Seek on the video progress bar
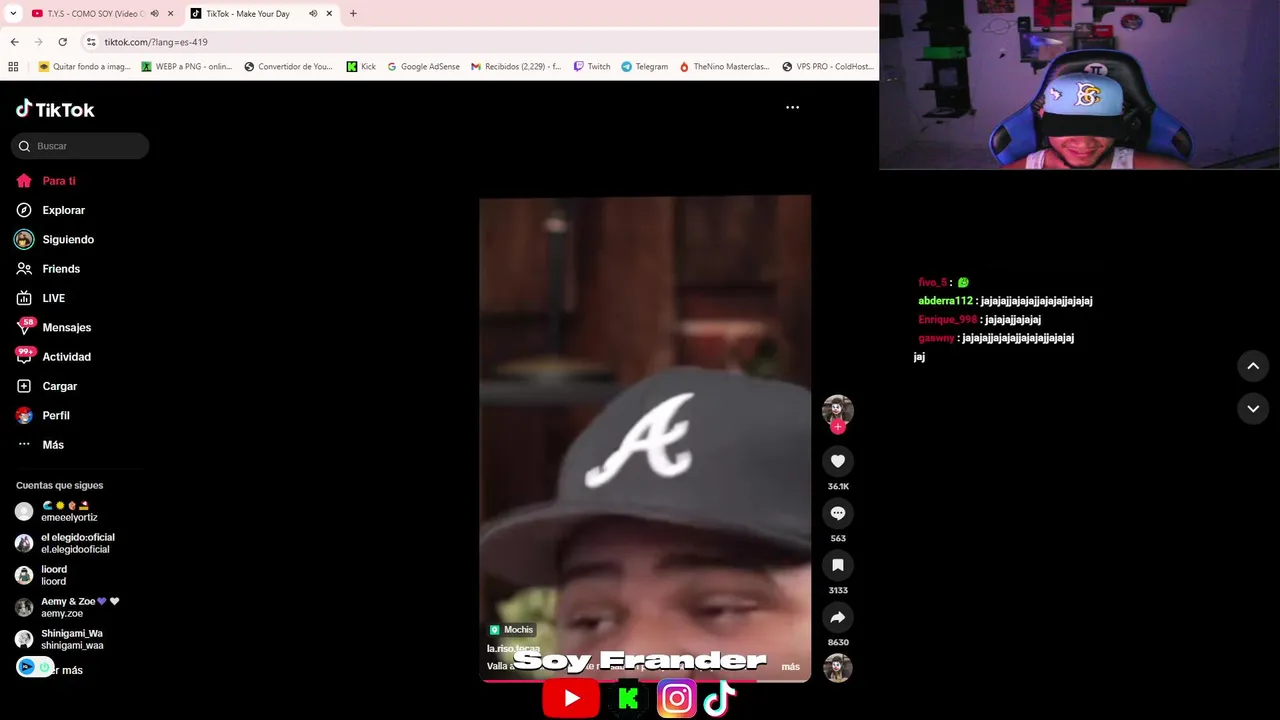This screenshot has height=720, width=1280. (645, 680)
